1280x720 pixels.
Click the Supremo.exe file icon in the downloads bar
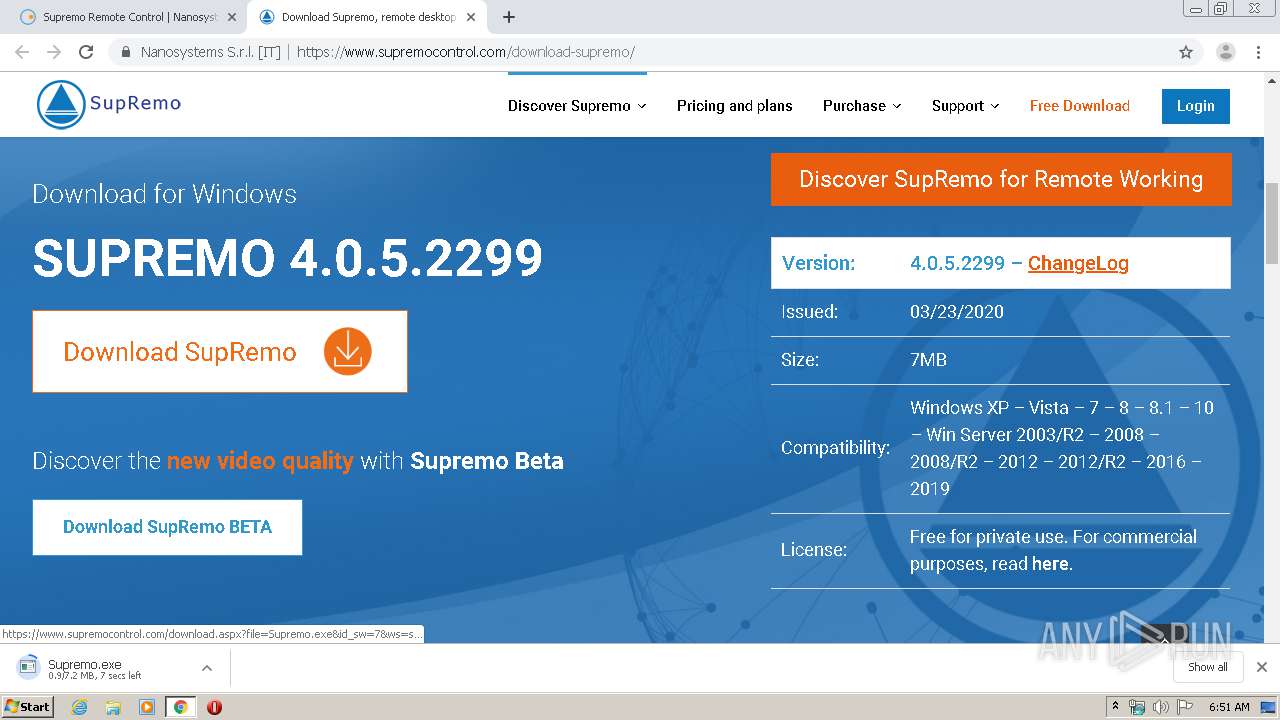point(29,667)
